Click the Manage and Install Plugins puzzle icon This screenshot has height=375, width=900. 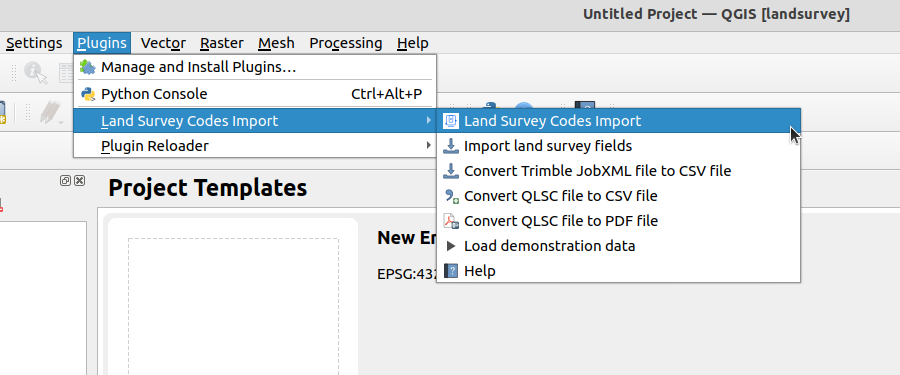click(88, 67)
